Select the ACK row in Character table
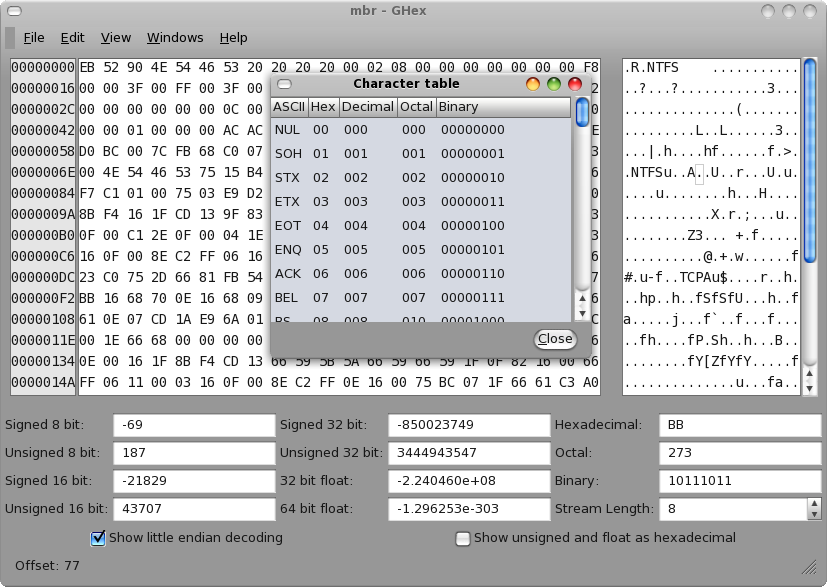 (421, 274)
